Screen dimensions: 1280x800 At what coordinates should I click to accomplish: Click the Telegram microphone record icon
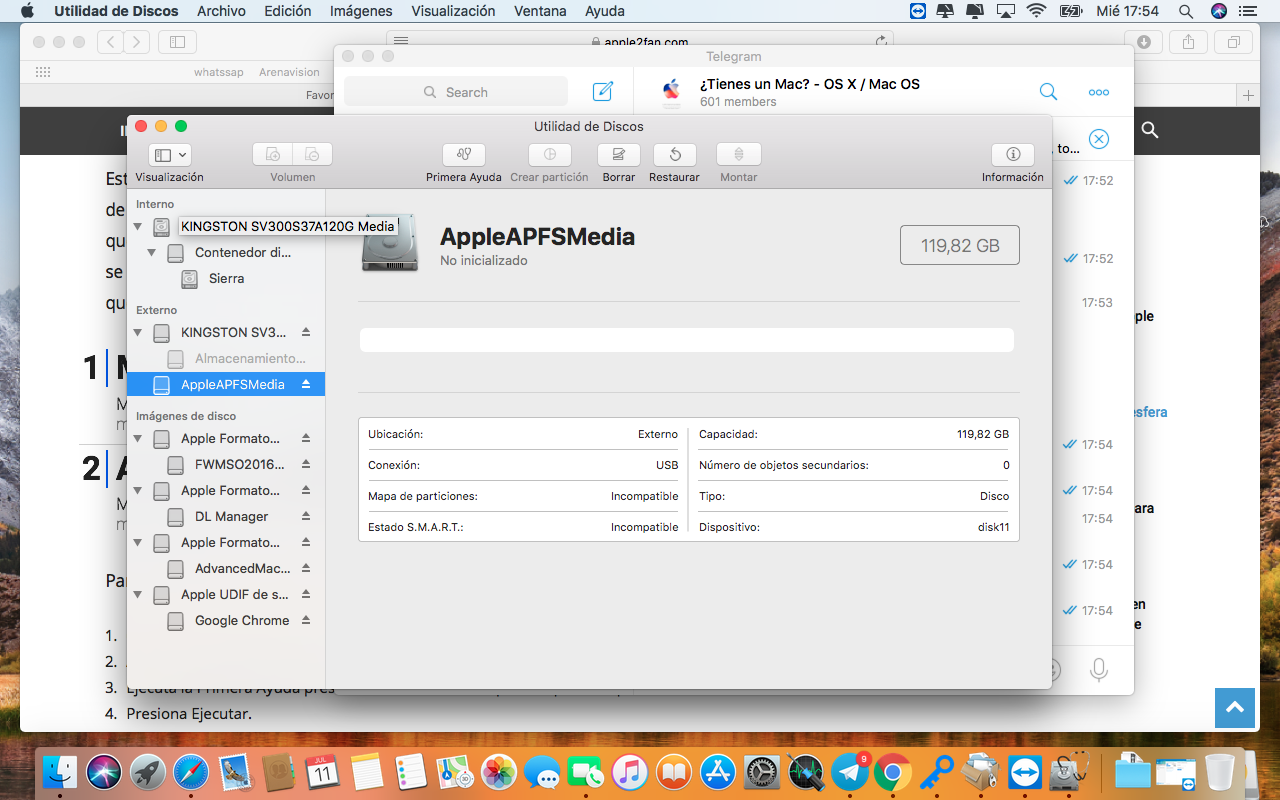pos(1099,669)
